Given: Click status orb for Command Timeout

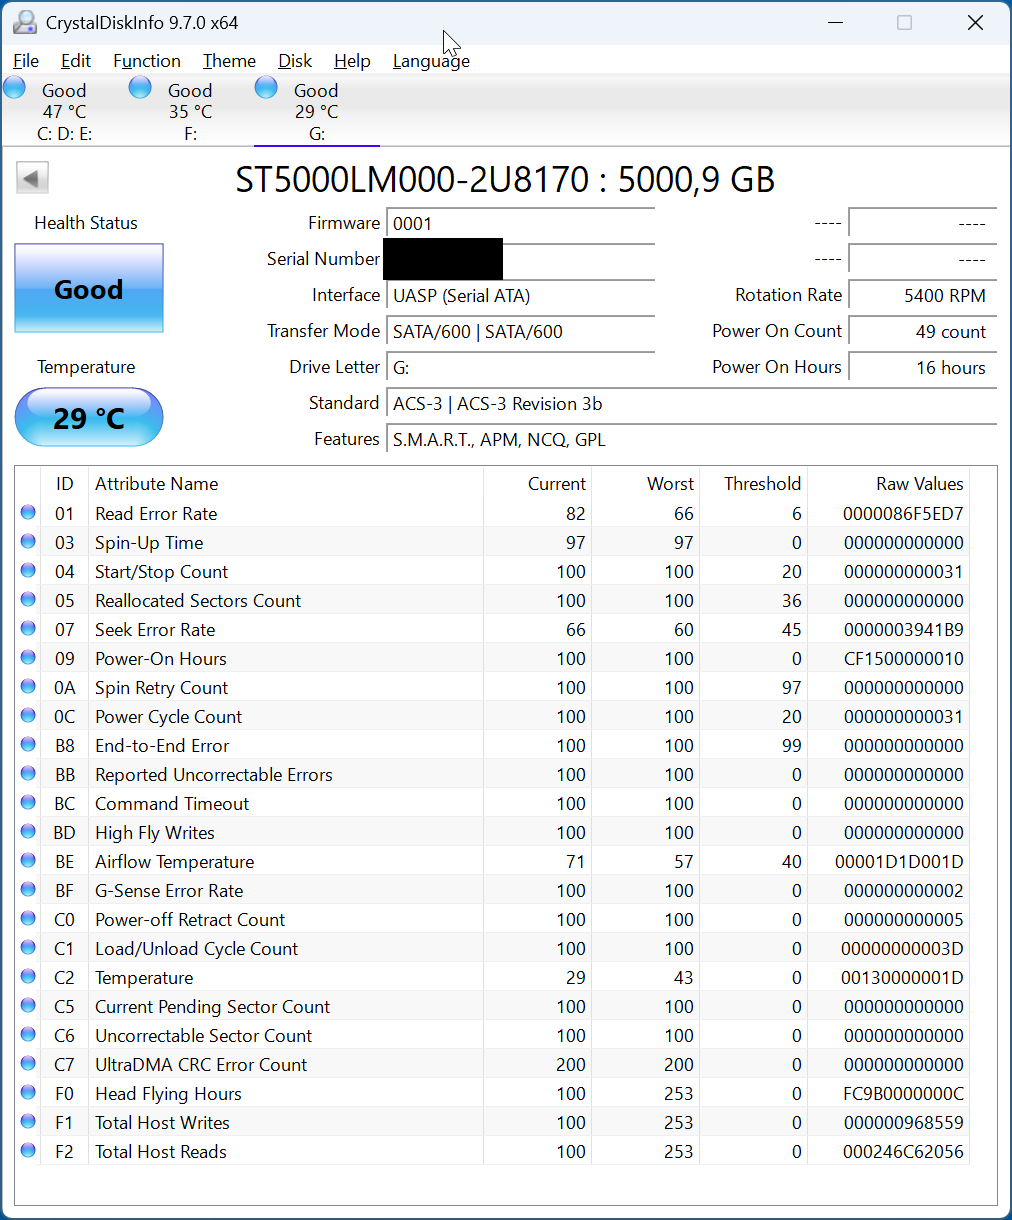Looking at the screenshot, I should [28, 803].
